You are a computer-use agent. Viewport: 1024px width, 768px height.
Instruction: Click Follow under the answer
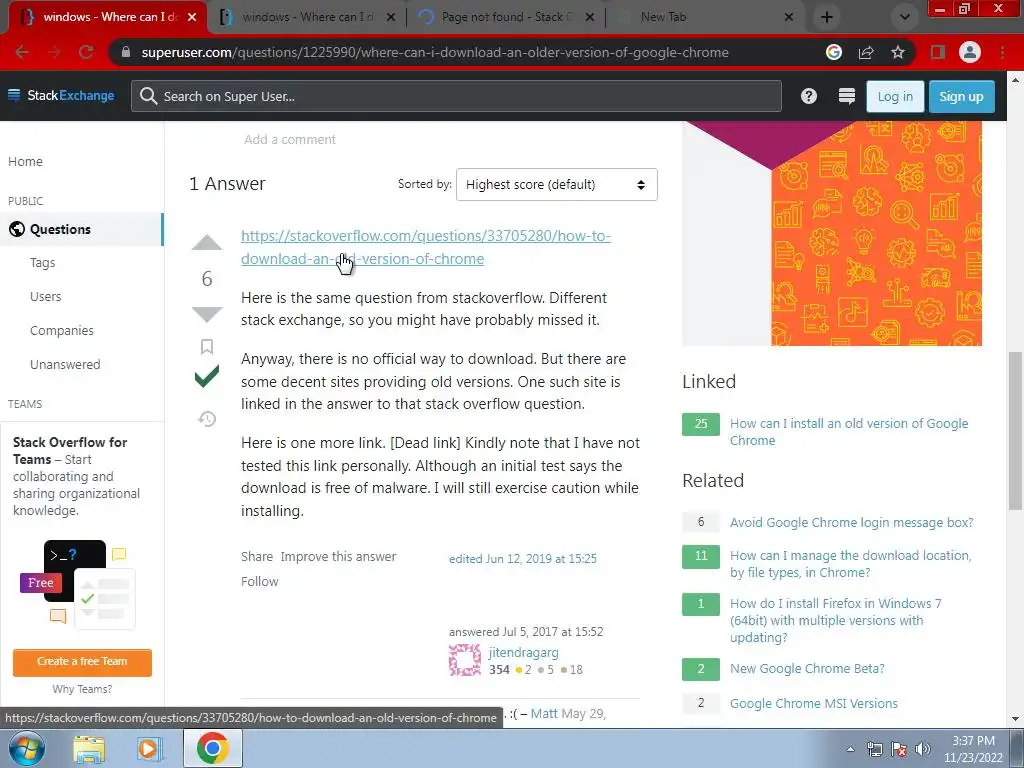click(x=259, y=581)
